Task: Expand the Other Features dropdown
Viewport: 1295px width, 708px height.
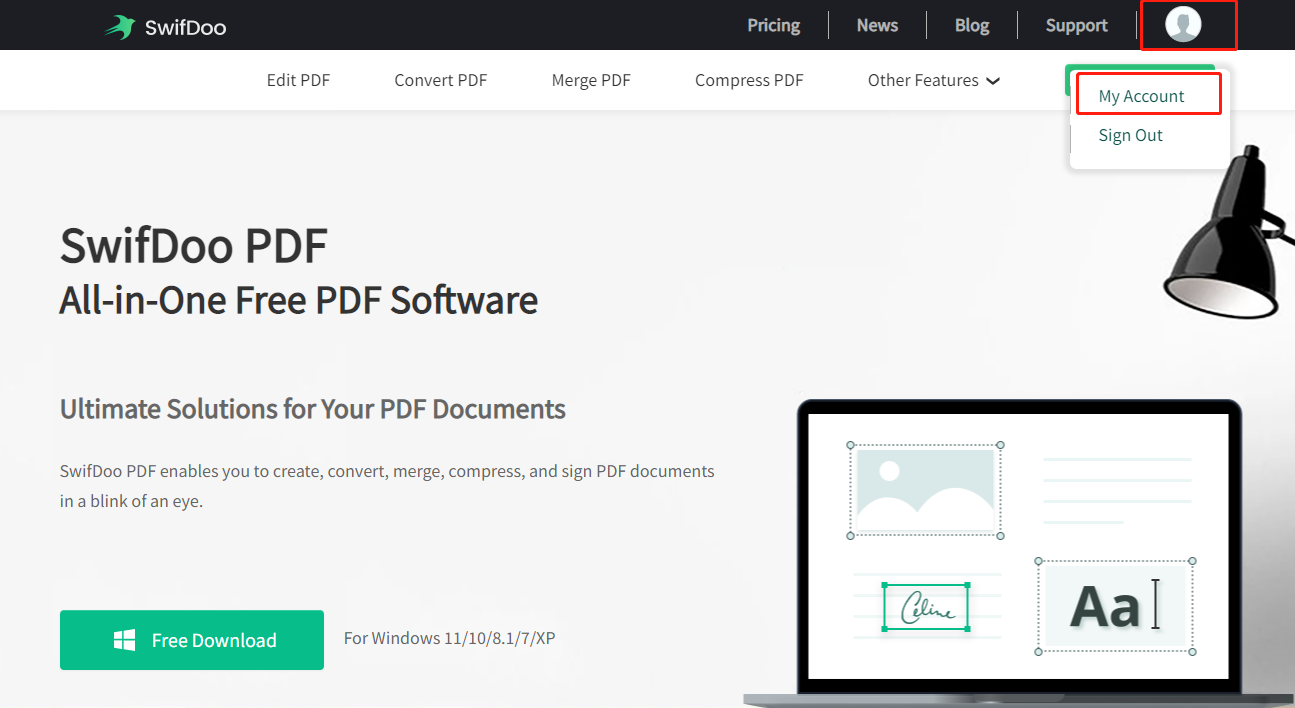Action: click(934, 80)
